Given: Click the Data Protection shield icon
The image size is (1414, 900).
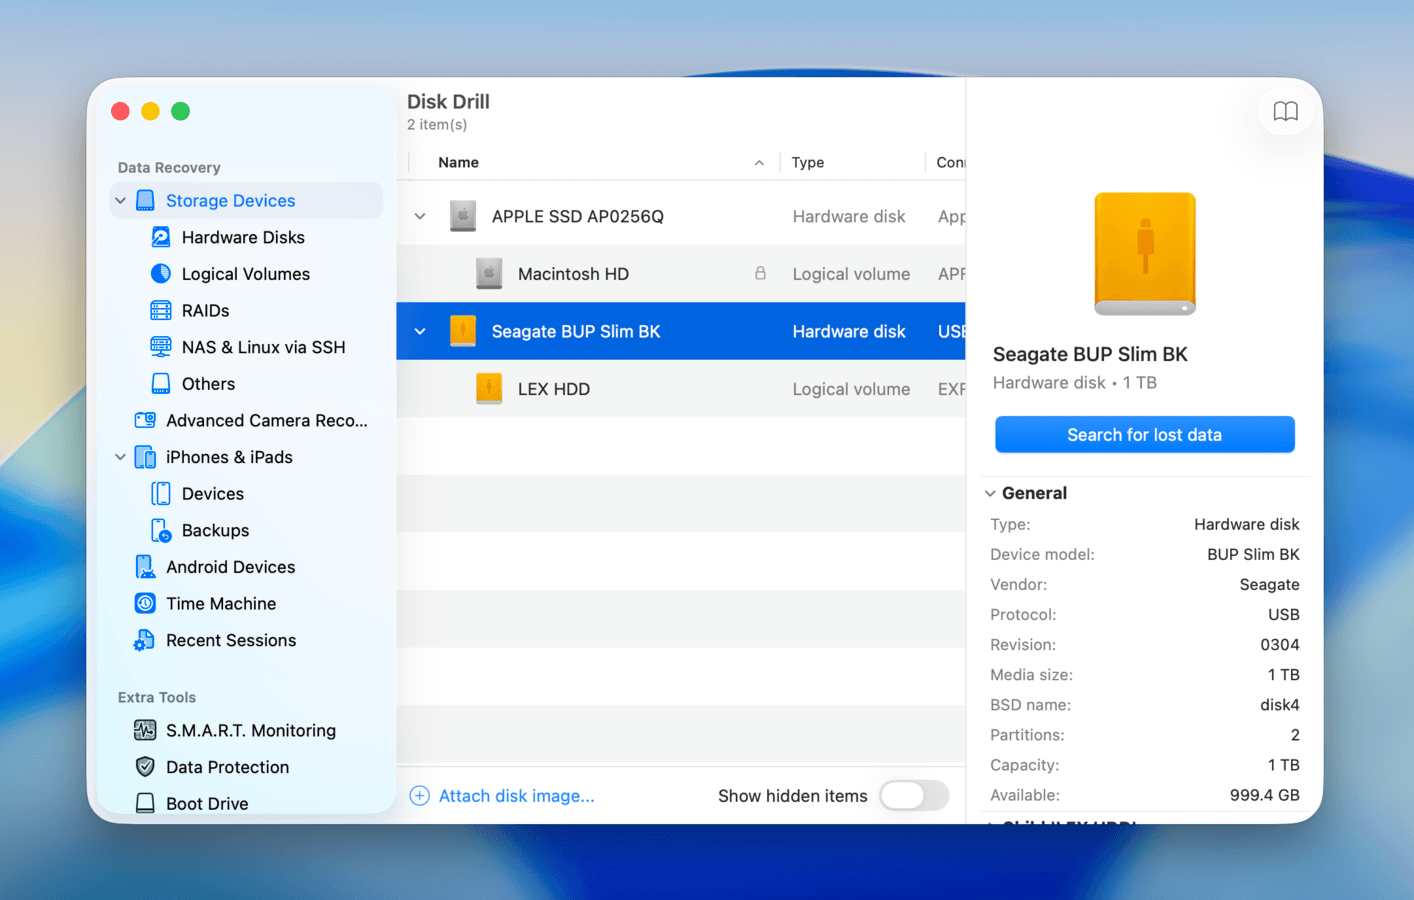Looking at the screenshot, I should pyautogui.click(x=145, y=767).
